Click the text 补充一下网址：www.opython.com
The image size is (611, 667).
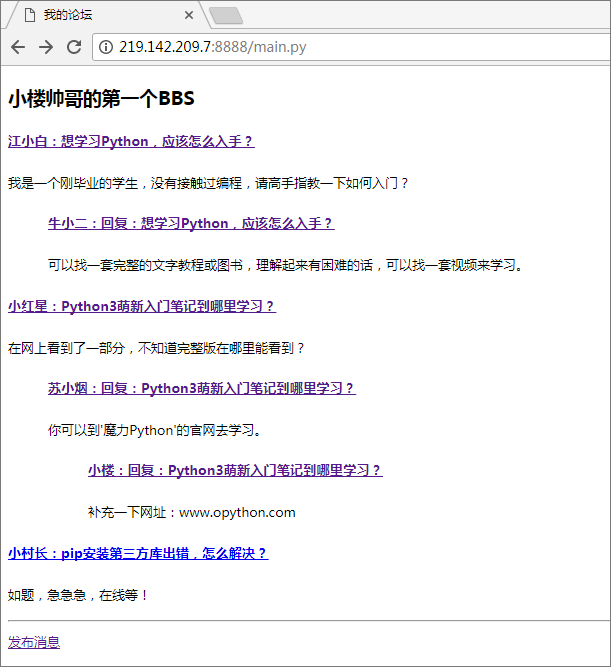pyautogui.click(x=191, y=513)
